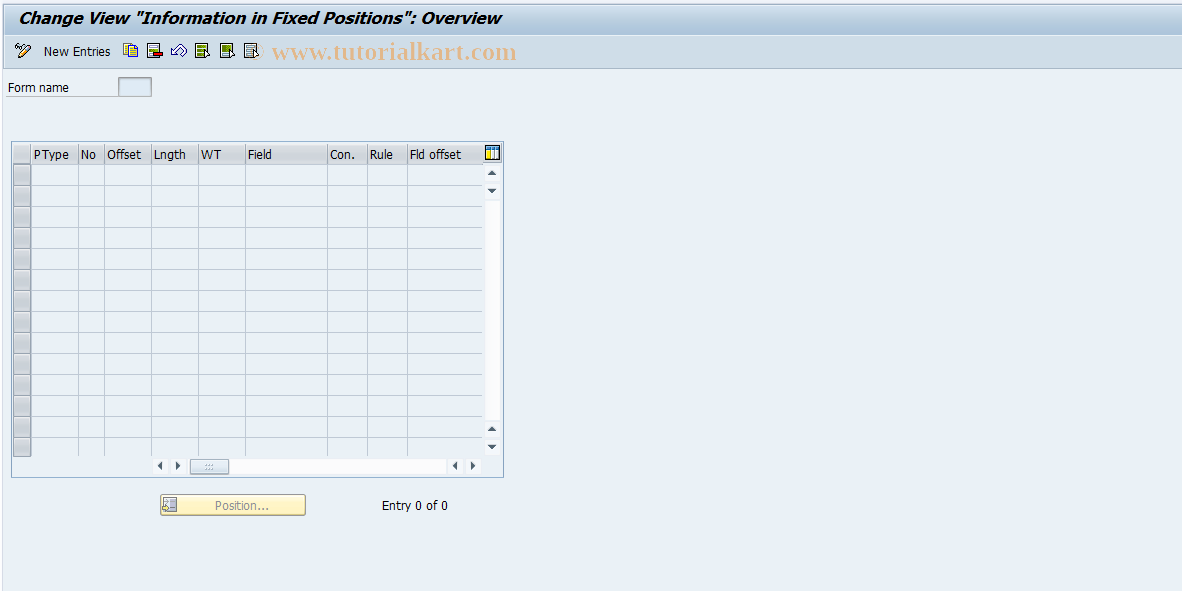Image resolution: width=1182 pixels, height=591 pixels.
Task: Select the Offset column header
Action: [x=127, y=155]
